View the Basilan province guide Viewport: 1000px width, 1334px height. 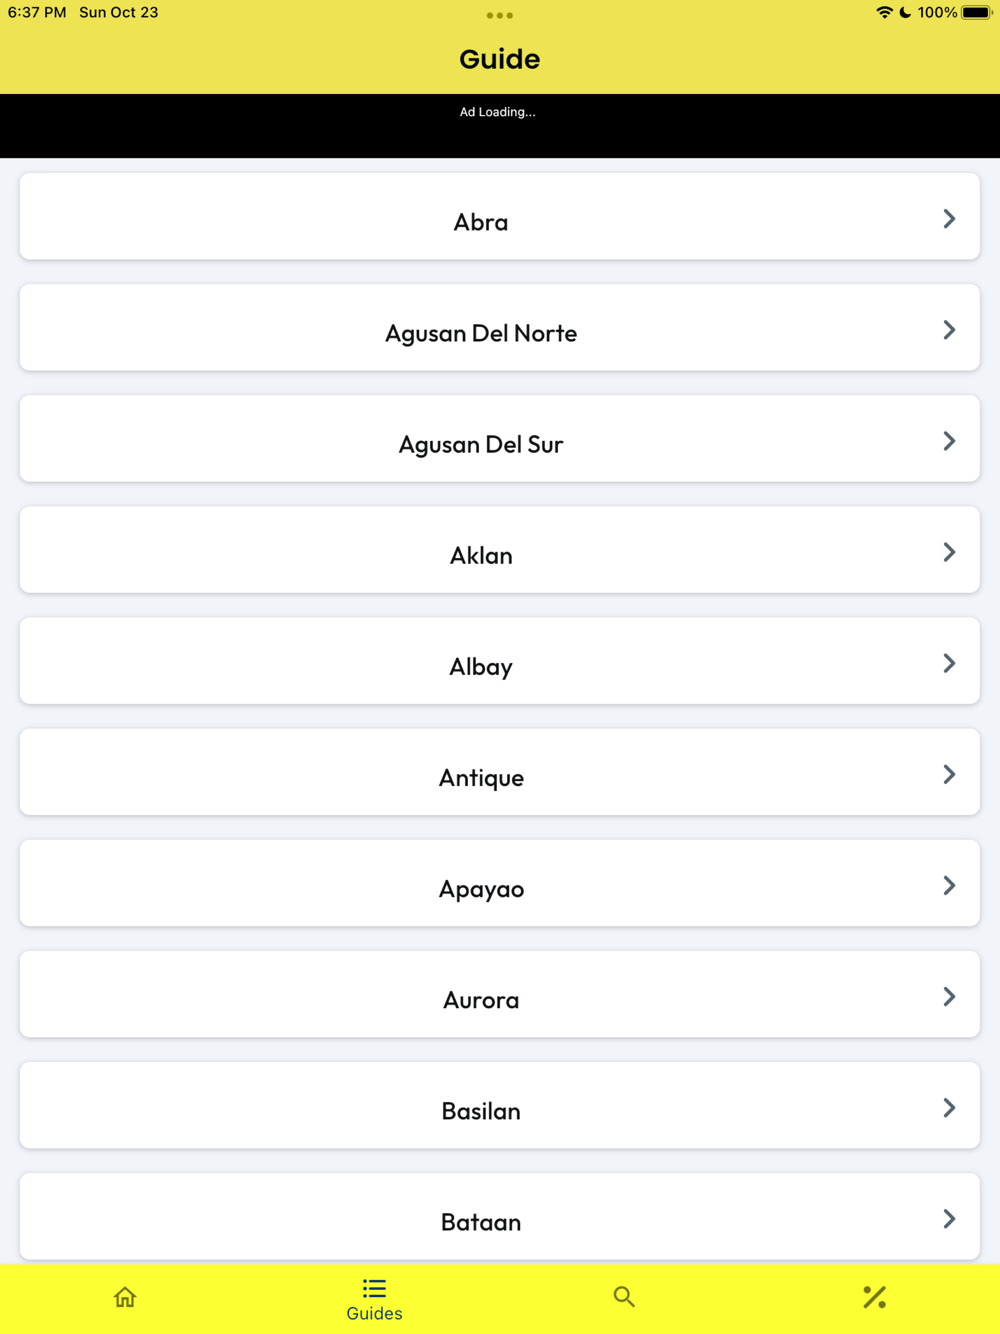[500, 1105]
